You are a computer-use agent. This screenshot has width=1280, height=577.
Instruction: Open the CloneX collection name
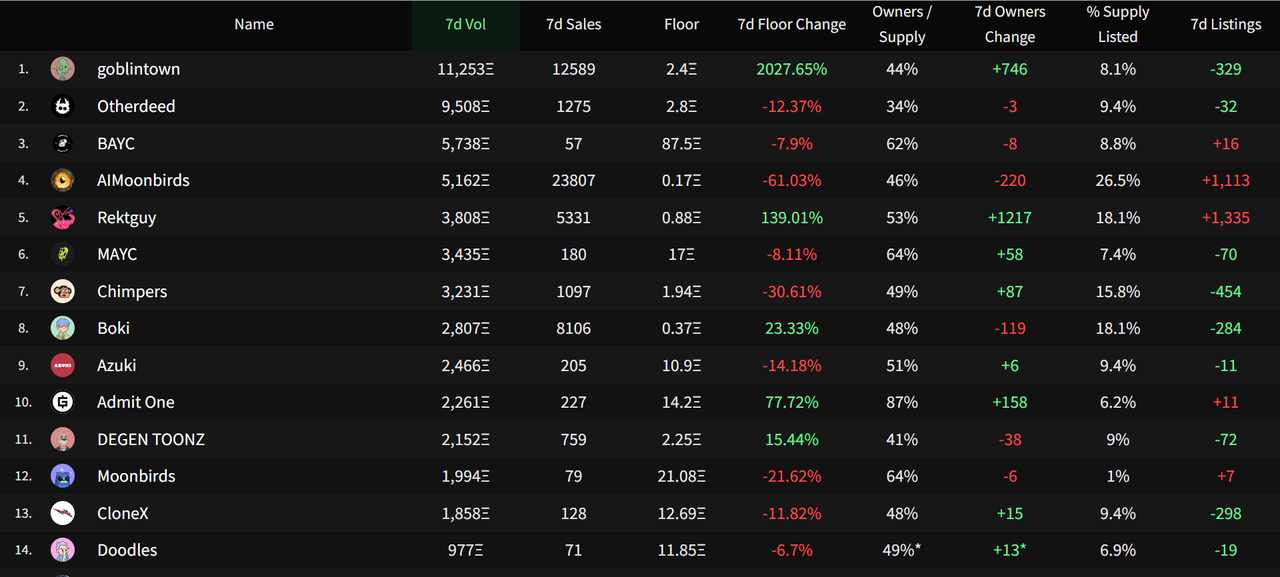pyautogui.click(x=123, y=513)
